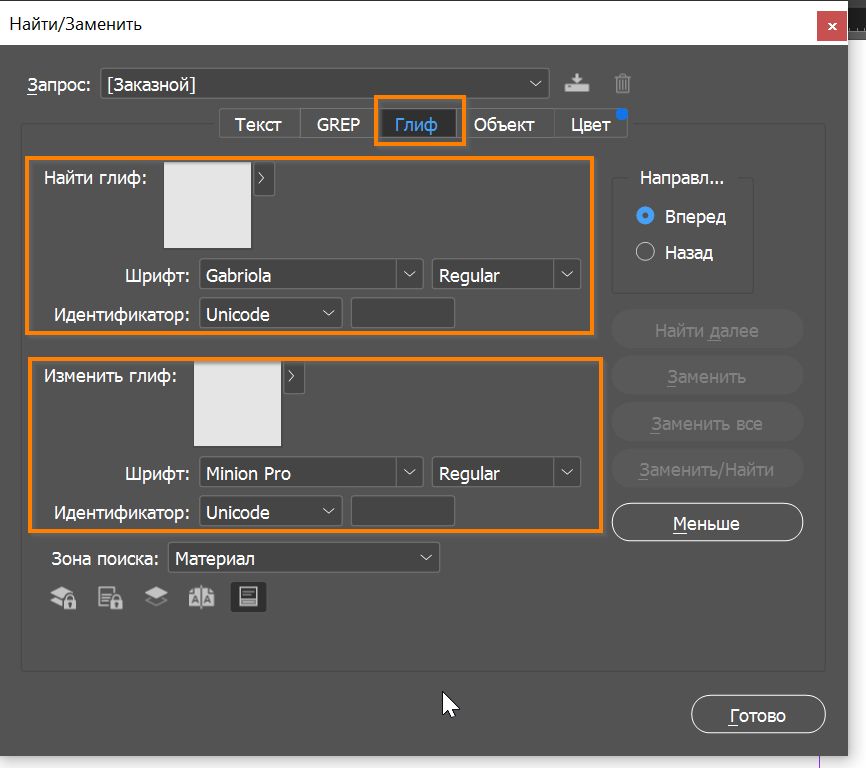This screenshot has width=866, height=768.
Task: Open the Gabriola font dropdown
Action: pyautogui.click(x=409, y=275)
